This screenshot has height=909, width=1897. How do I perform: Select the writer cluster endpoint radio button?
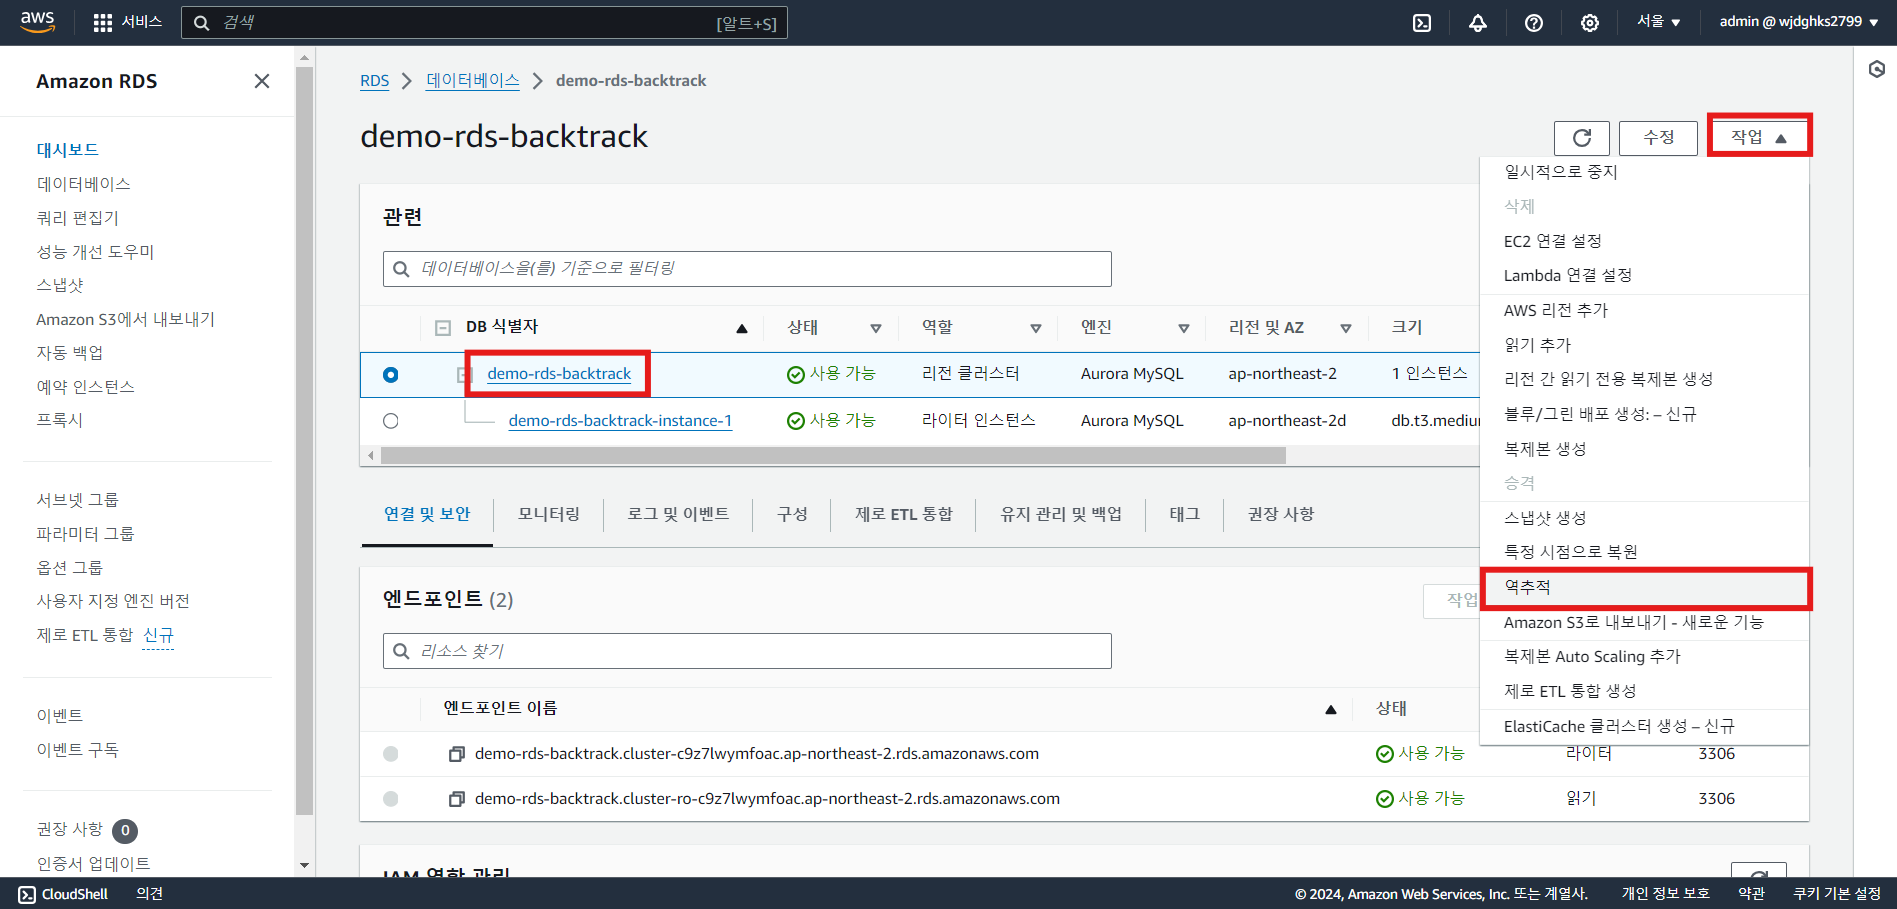390,754
